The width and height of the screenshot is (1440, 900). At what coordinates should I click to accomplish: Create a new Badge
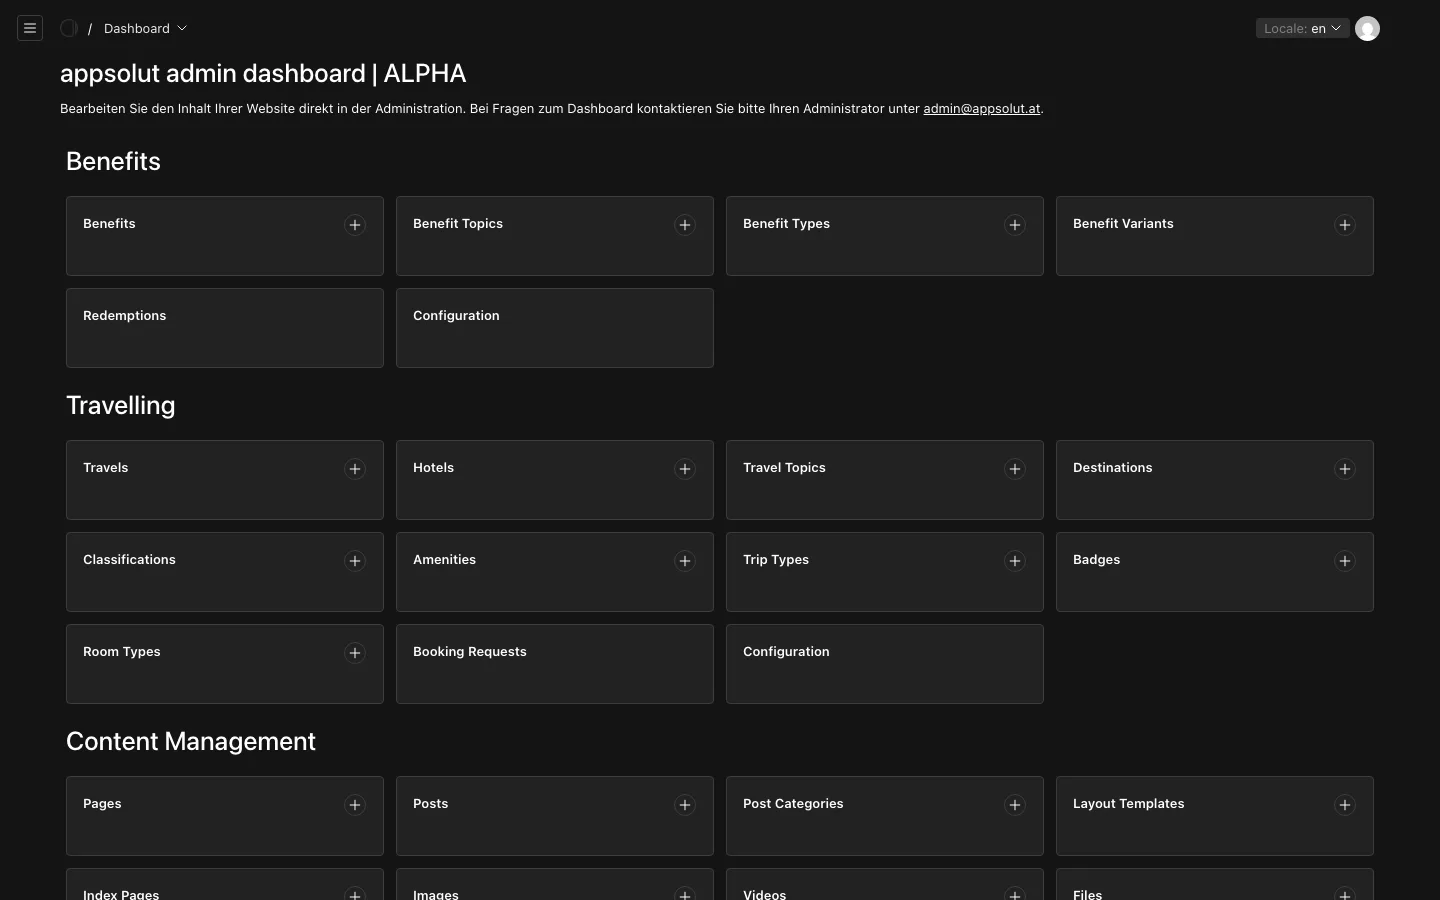(x=1345, y=561)
